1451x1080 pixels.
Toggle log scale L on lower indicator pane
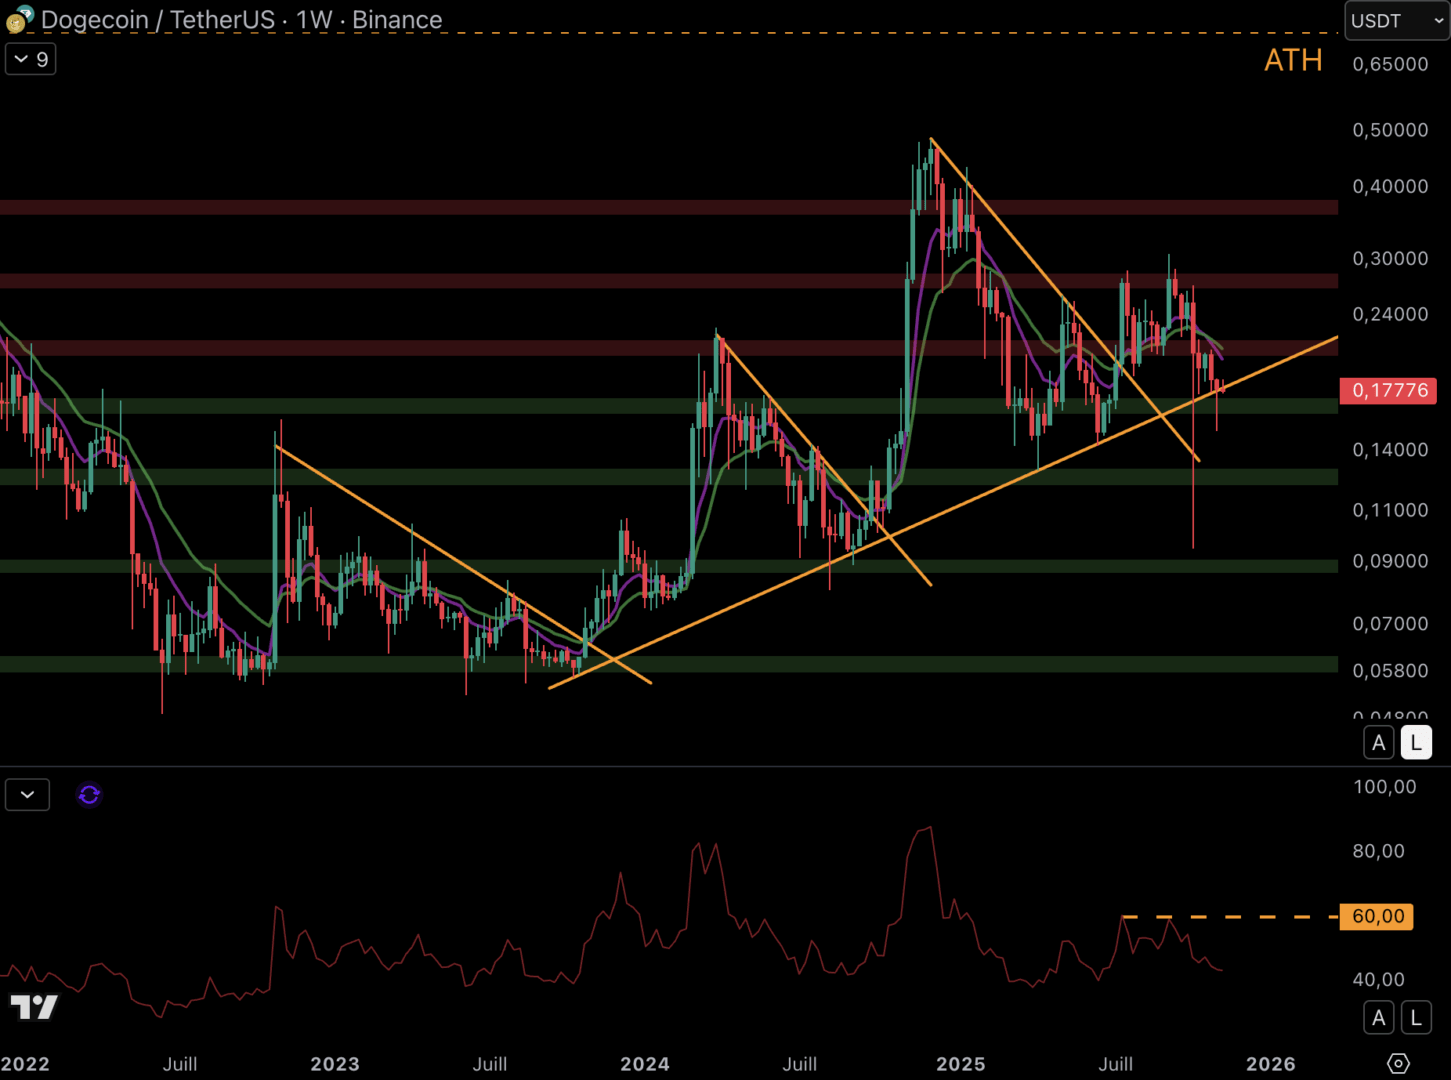click(x=1416, y=1018)
